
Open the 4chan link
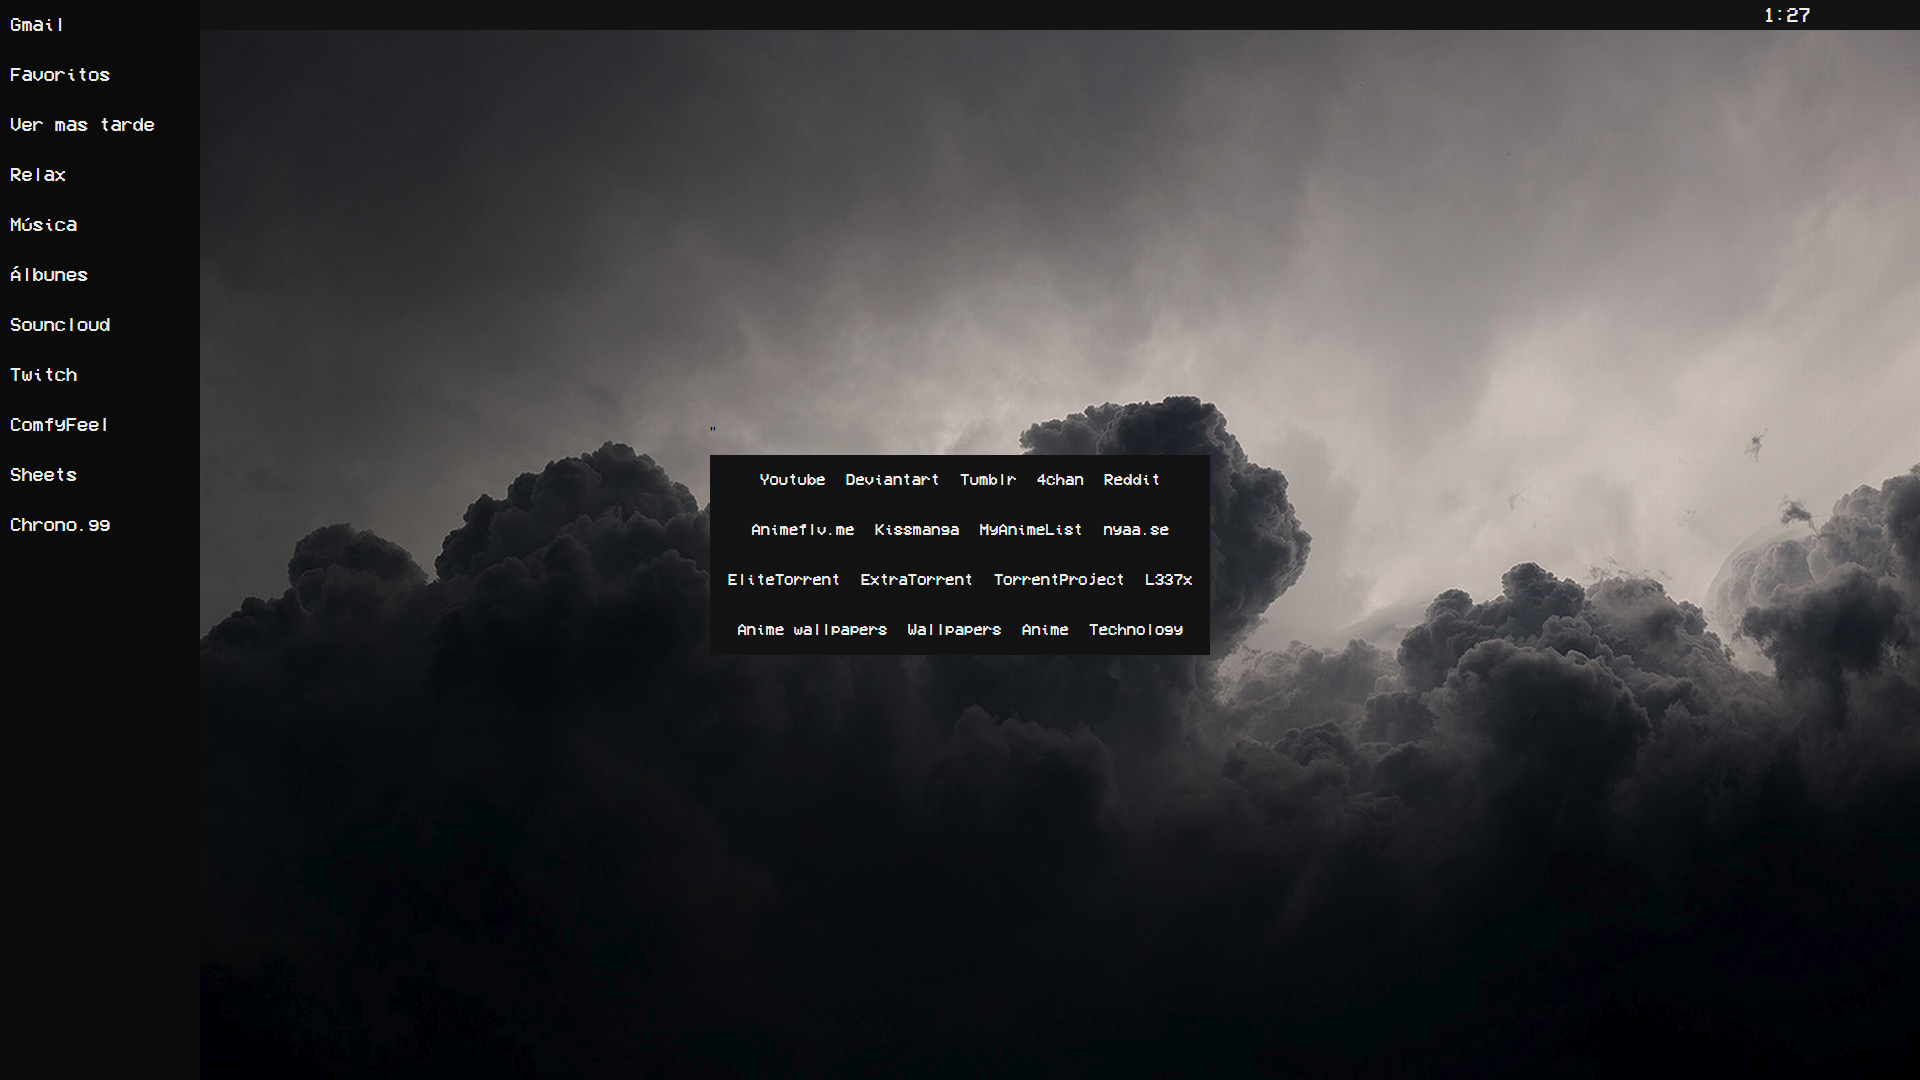(x=1060, y=480)
